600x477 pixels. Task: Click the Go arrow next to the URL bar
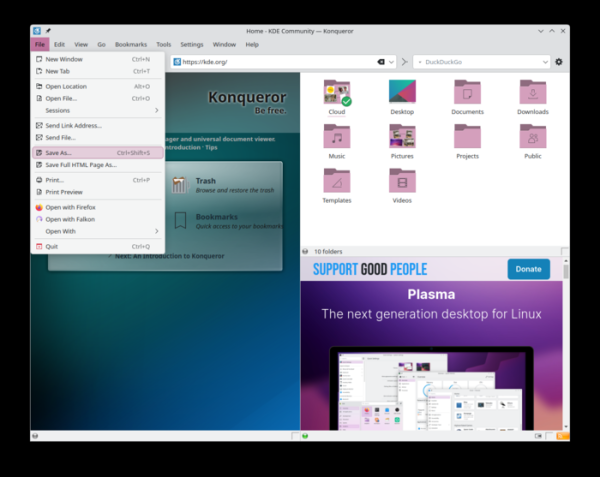[404, 62]
